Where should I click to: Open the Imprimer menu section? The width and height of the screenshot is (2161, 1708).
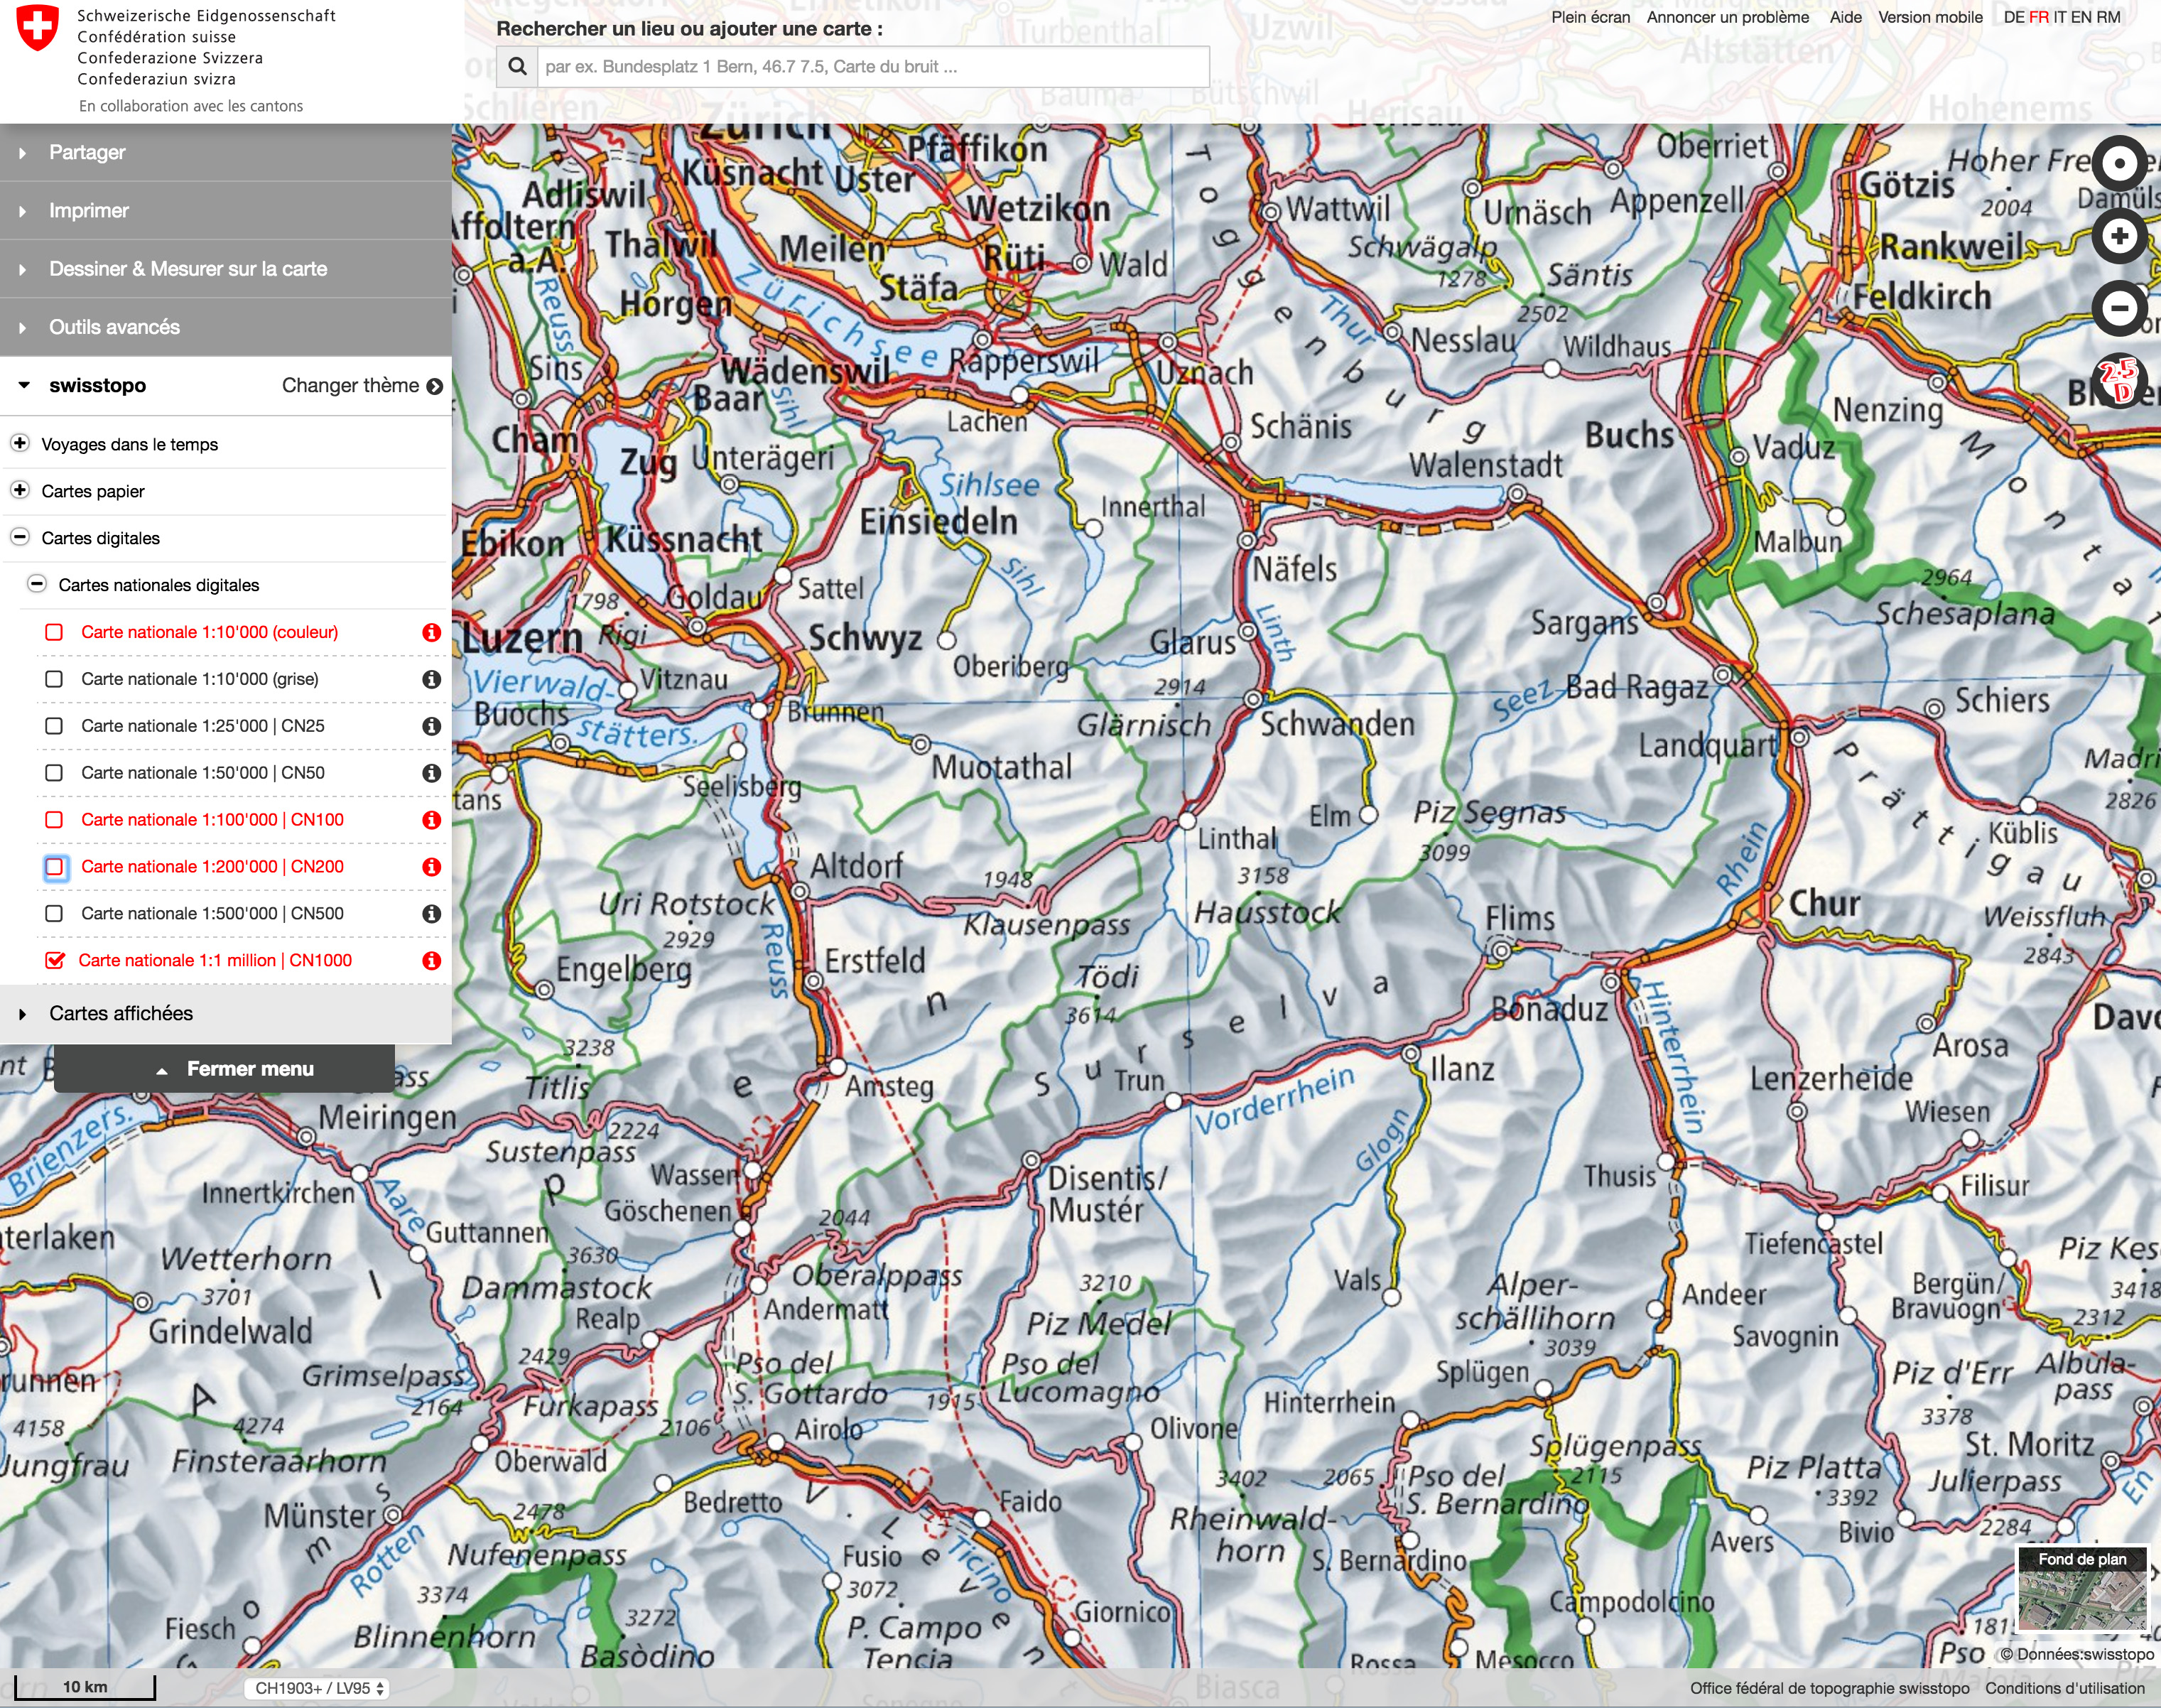point(89,210)
